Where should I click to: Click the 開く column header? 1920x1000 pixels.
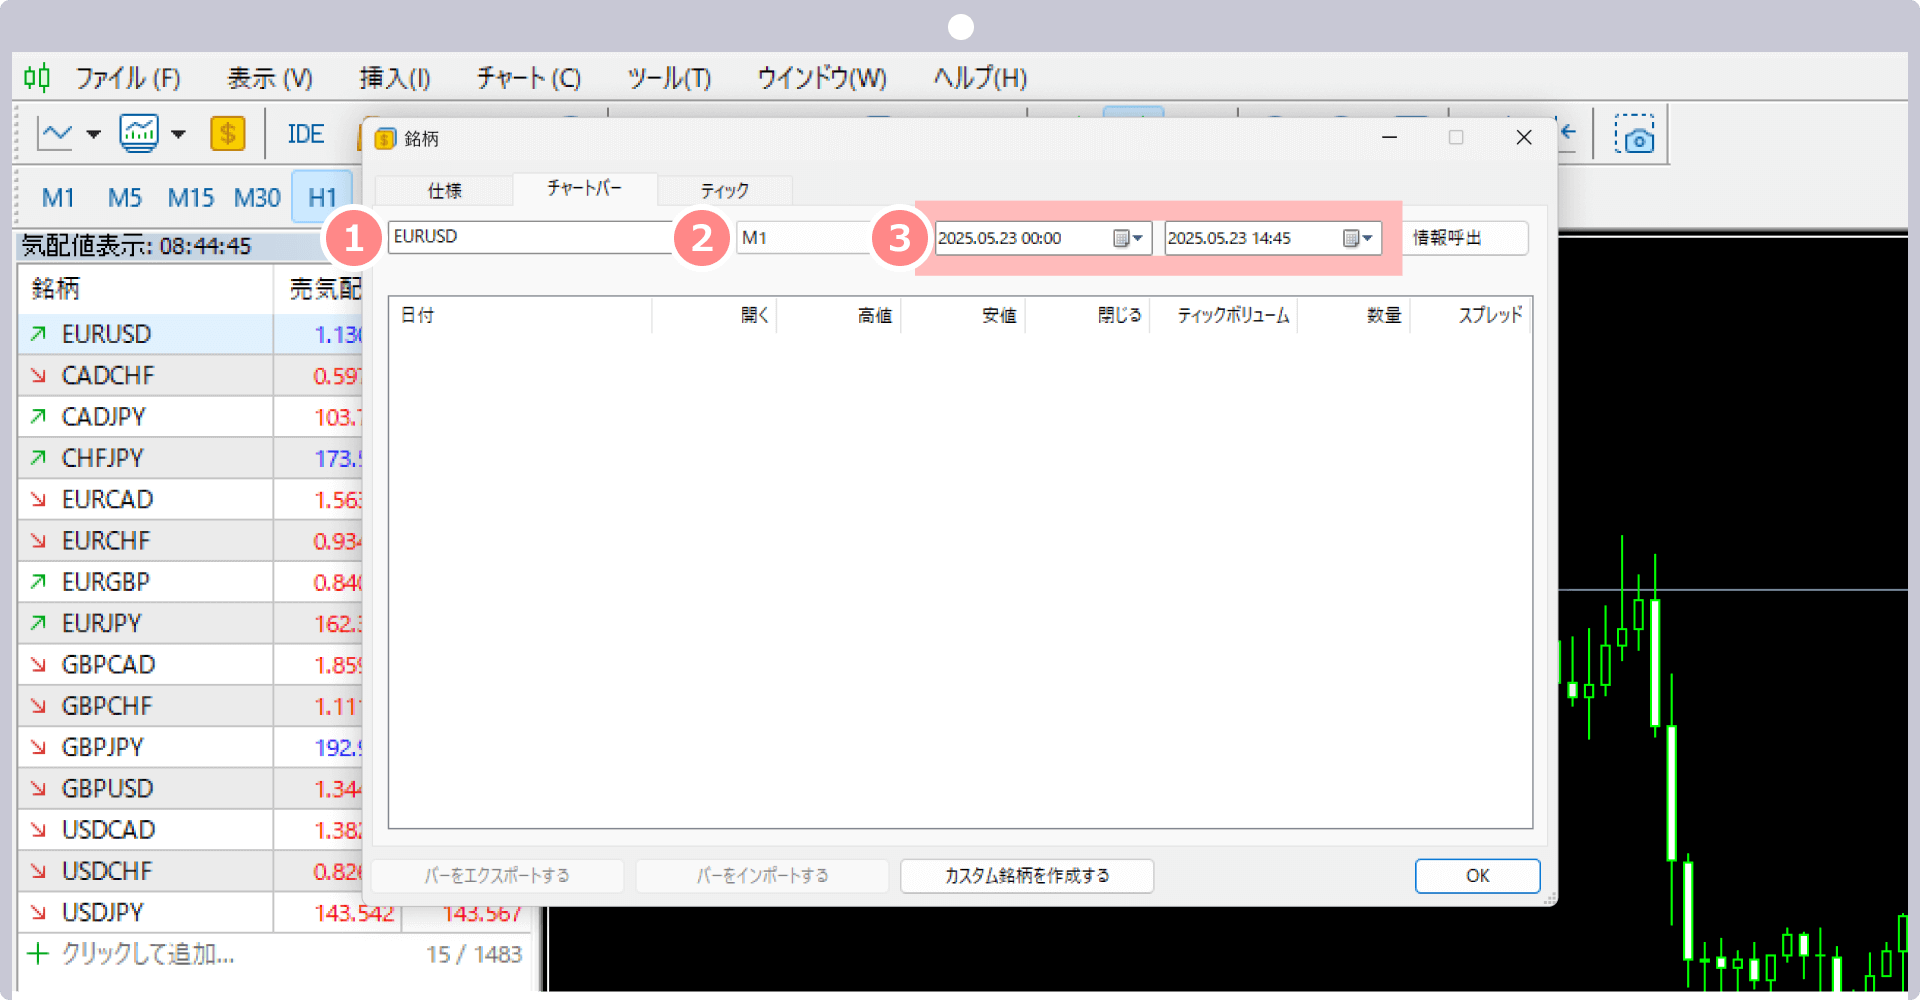[x=714, y=315]
